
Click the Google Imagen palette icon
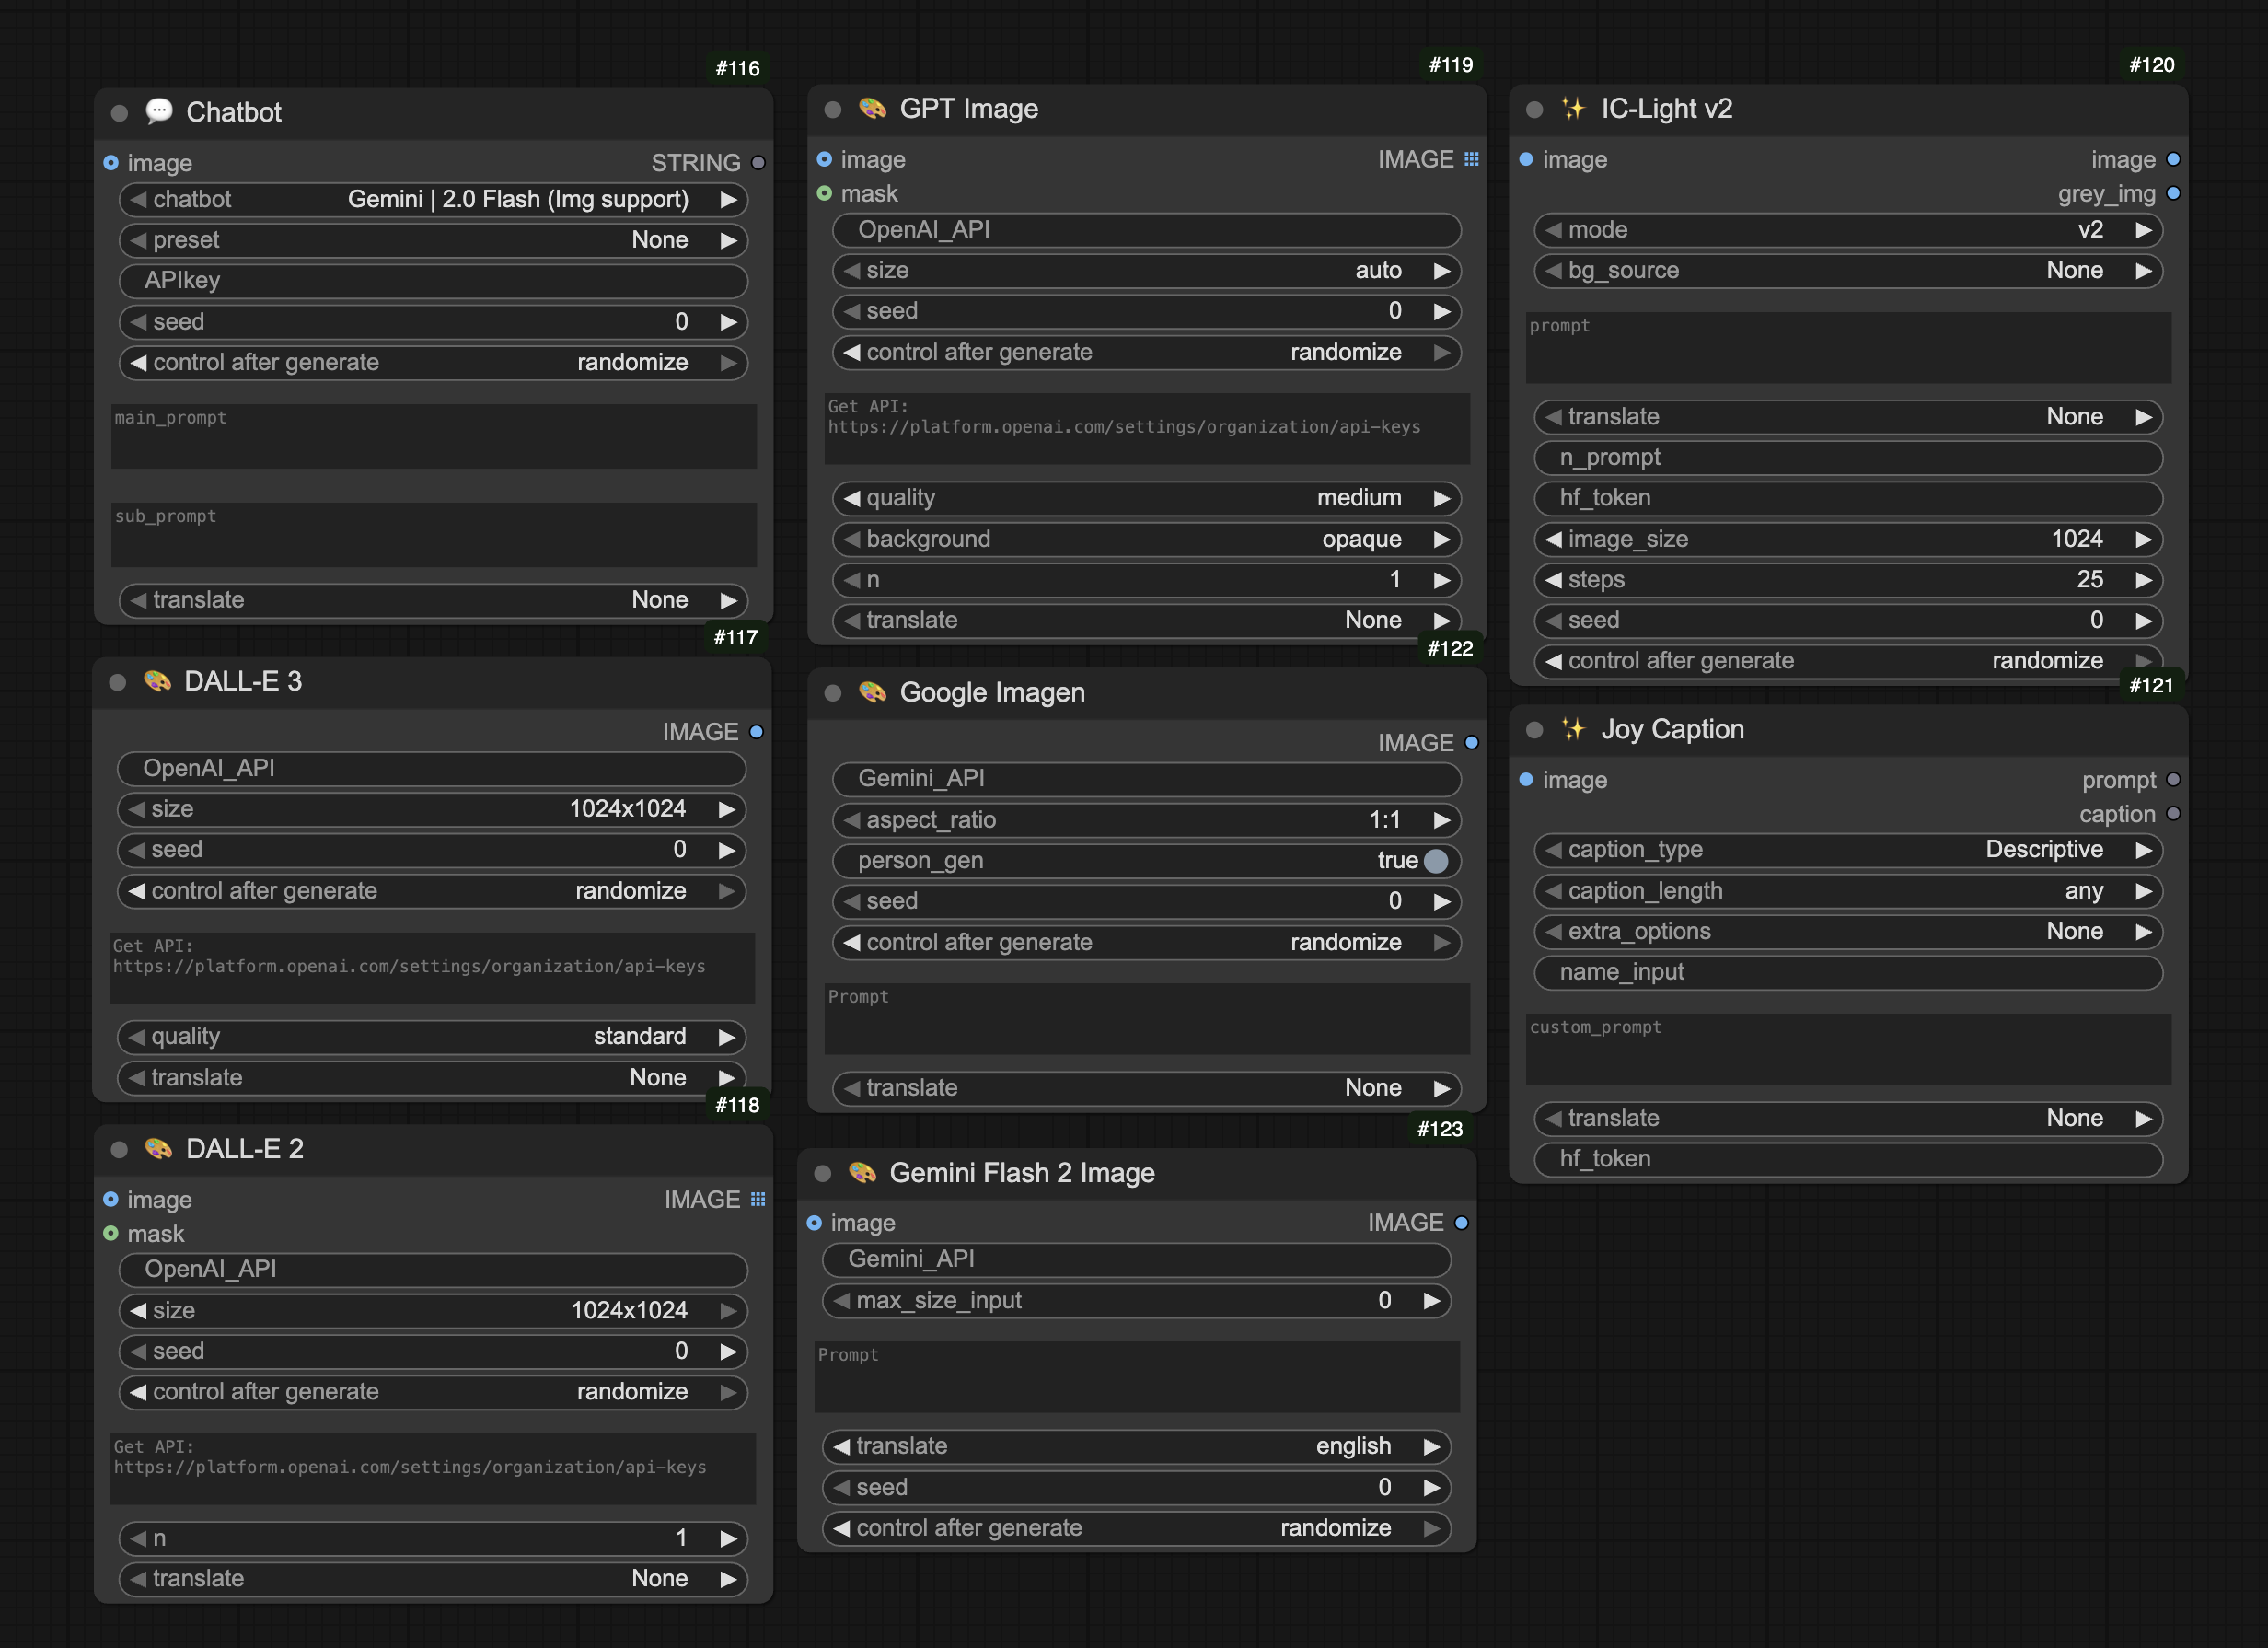872,692
